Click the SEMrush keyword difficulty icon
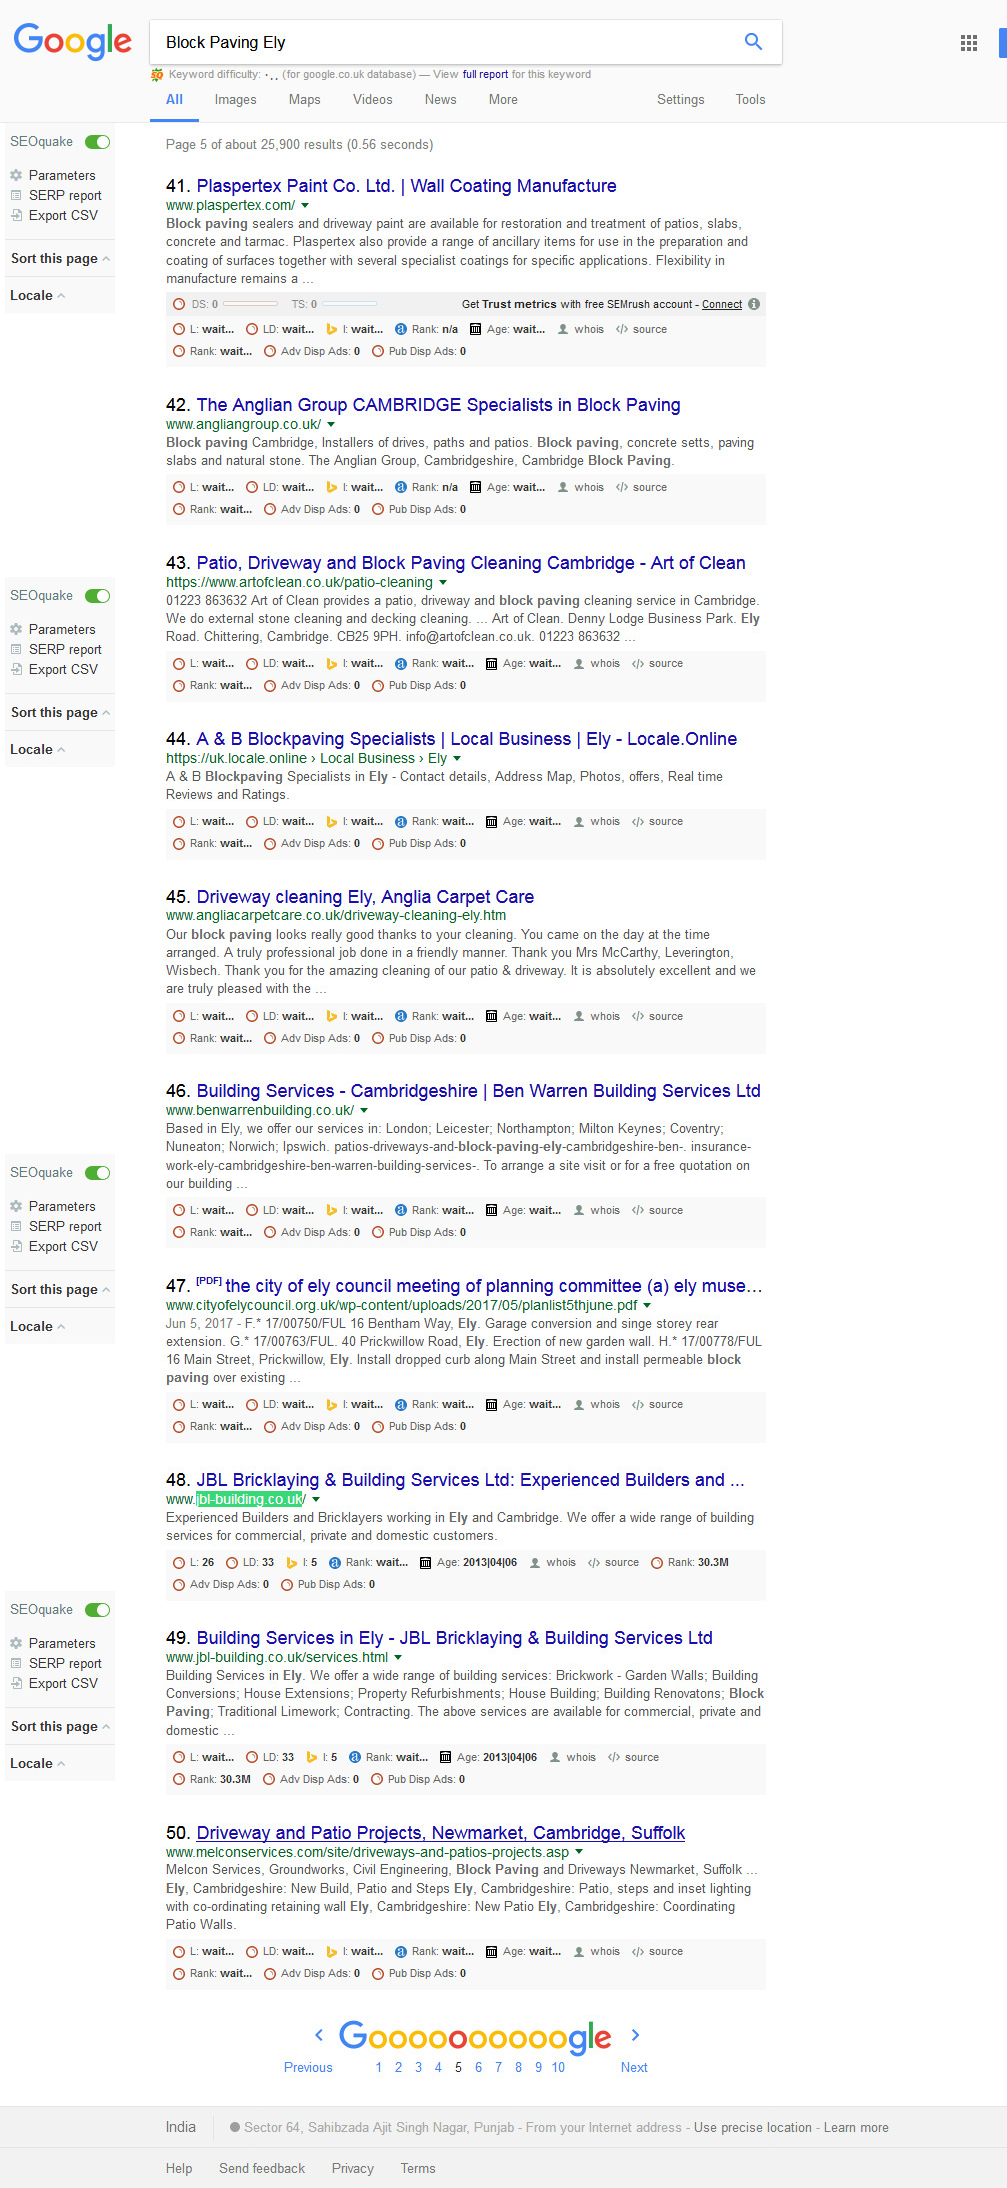This screenshot has width=1007, height=2188. coord(157,74)
